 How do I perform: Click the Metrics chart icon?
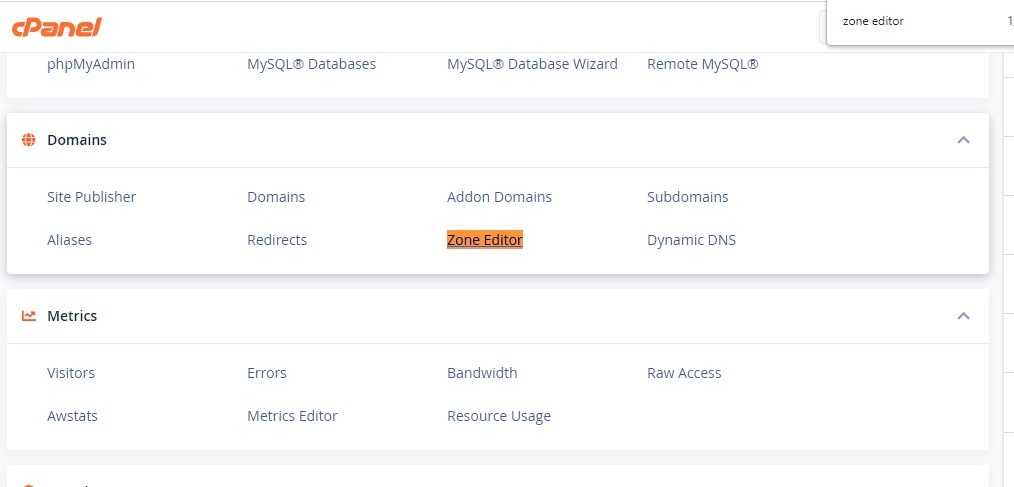click(x=29, y=316)
